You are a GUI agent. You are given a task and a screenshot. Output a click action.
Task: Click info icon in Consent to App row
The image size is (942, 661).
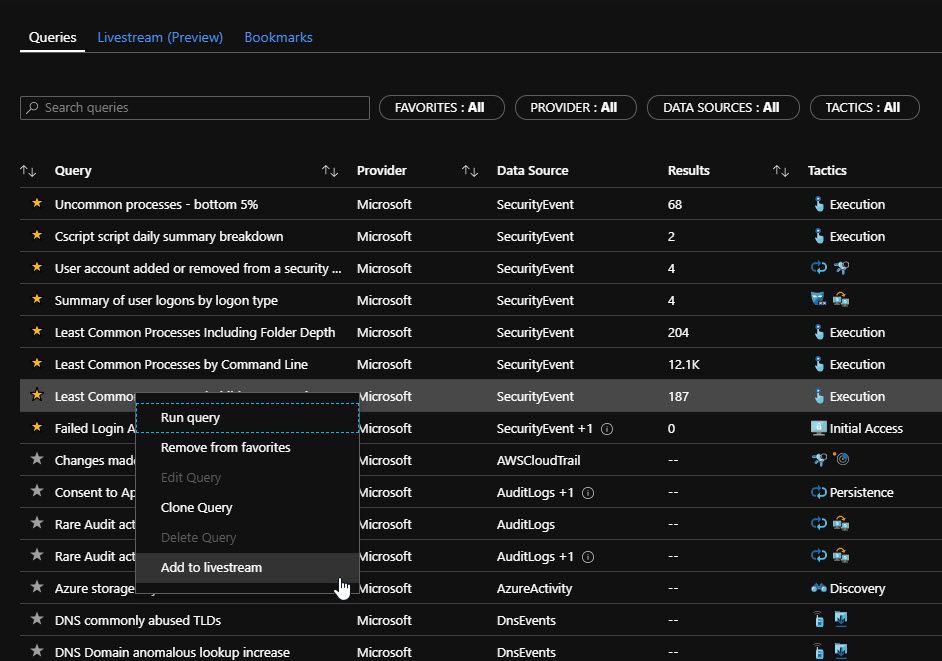click(x=588, y=492)
